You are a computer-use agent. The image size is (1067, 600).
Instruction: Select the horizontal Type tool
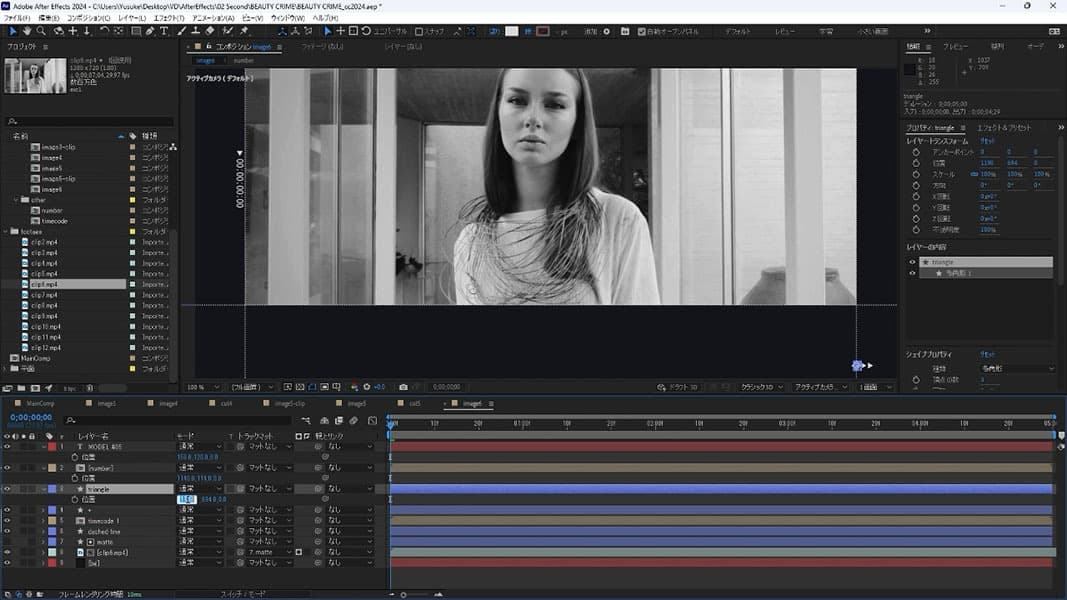click(x=164, y=31)
